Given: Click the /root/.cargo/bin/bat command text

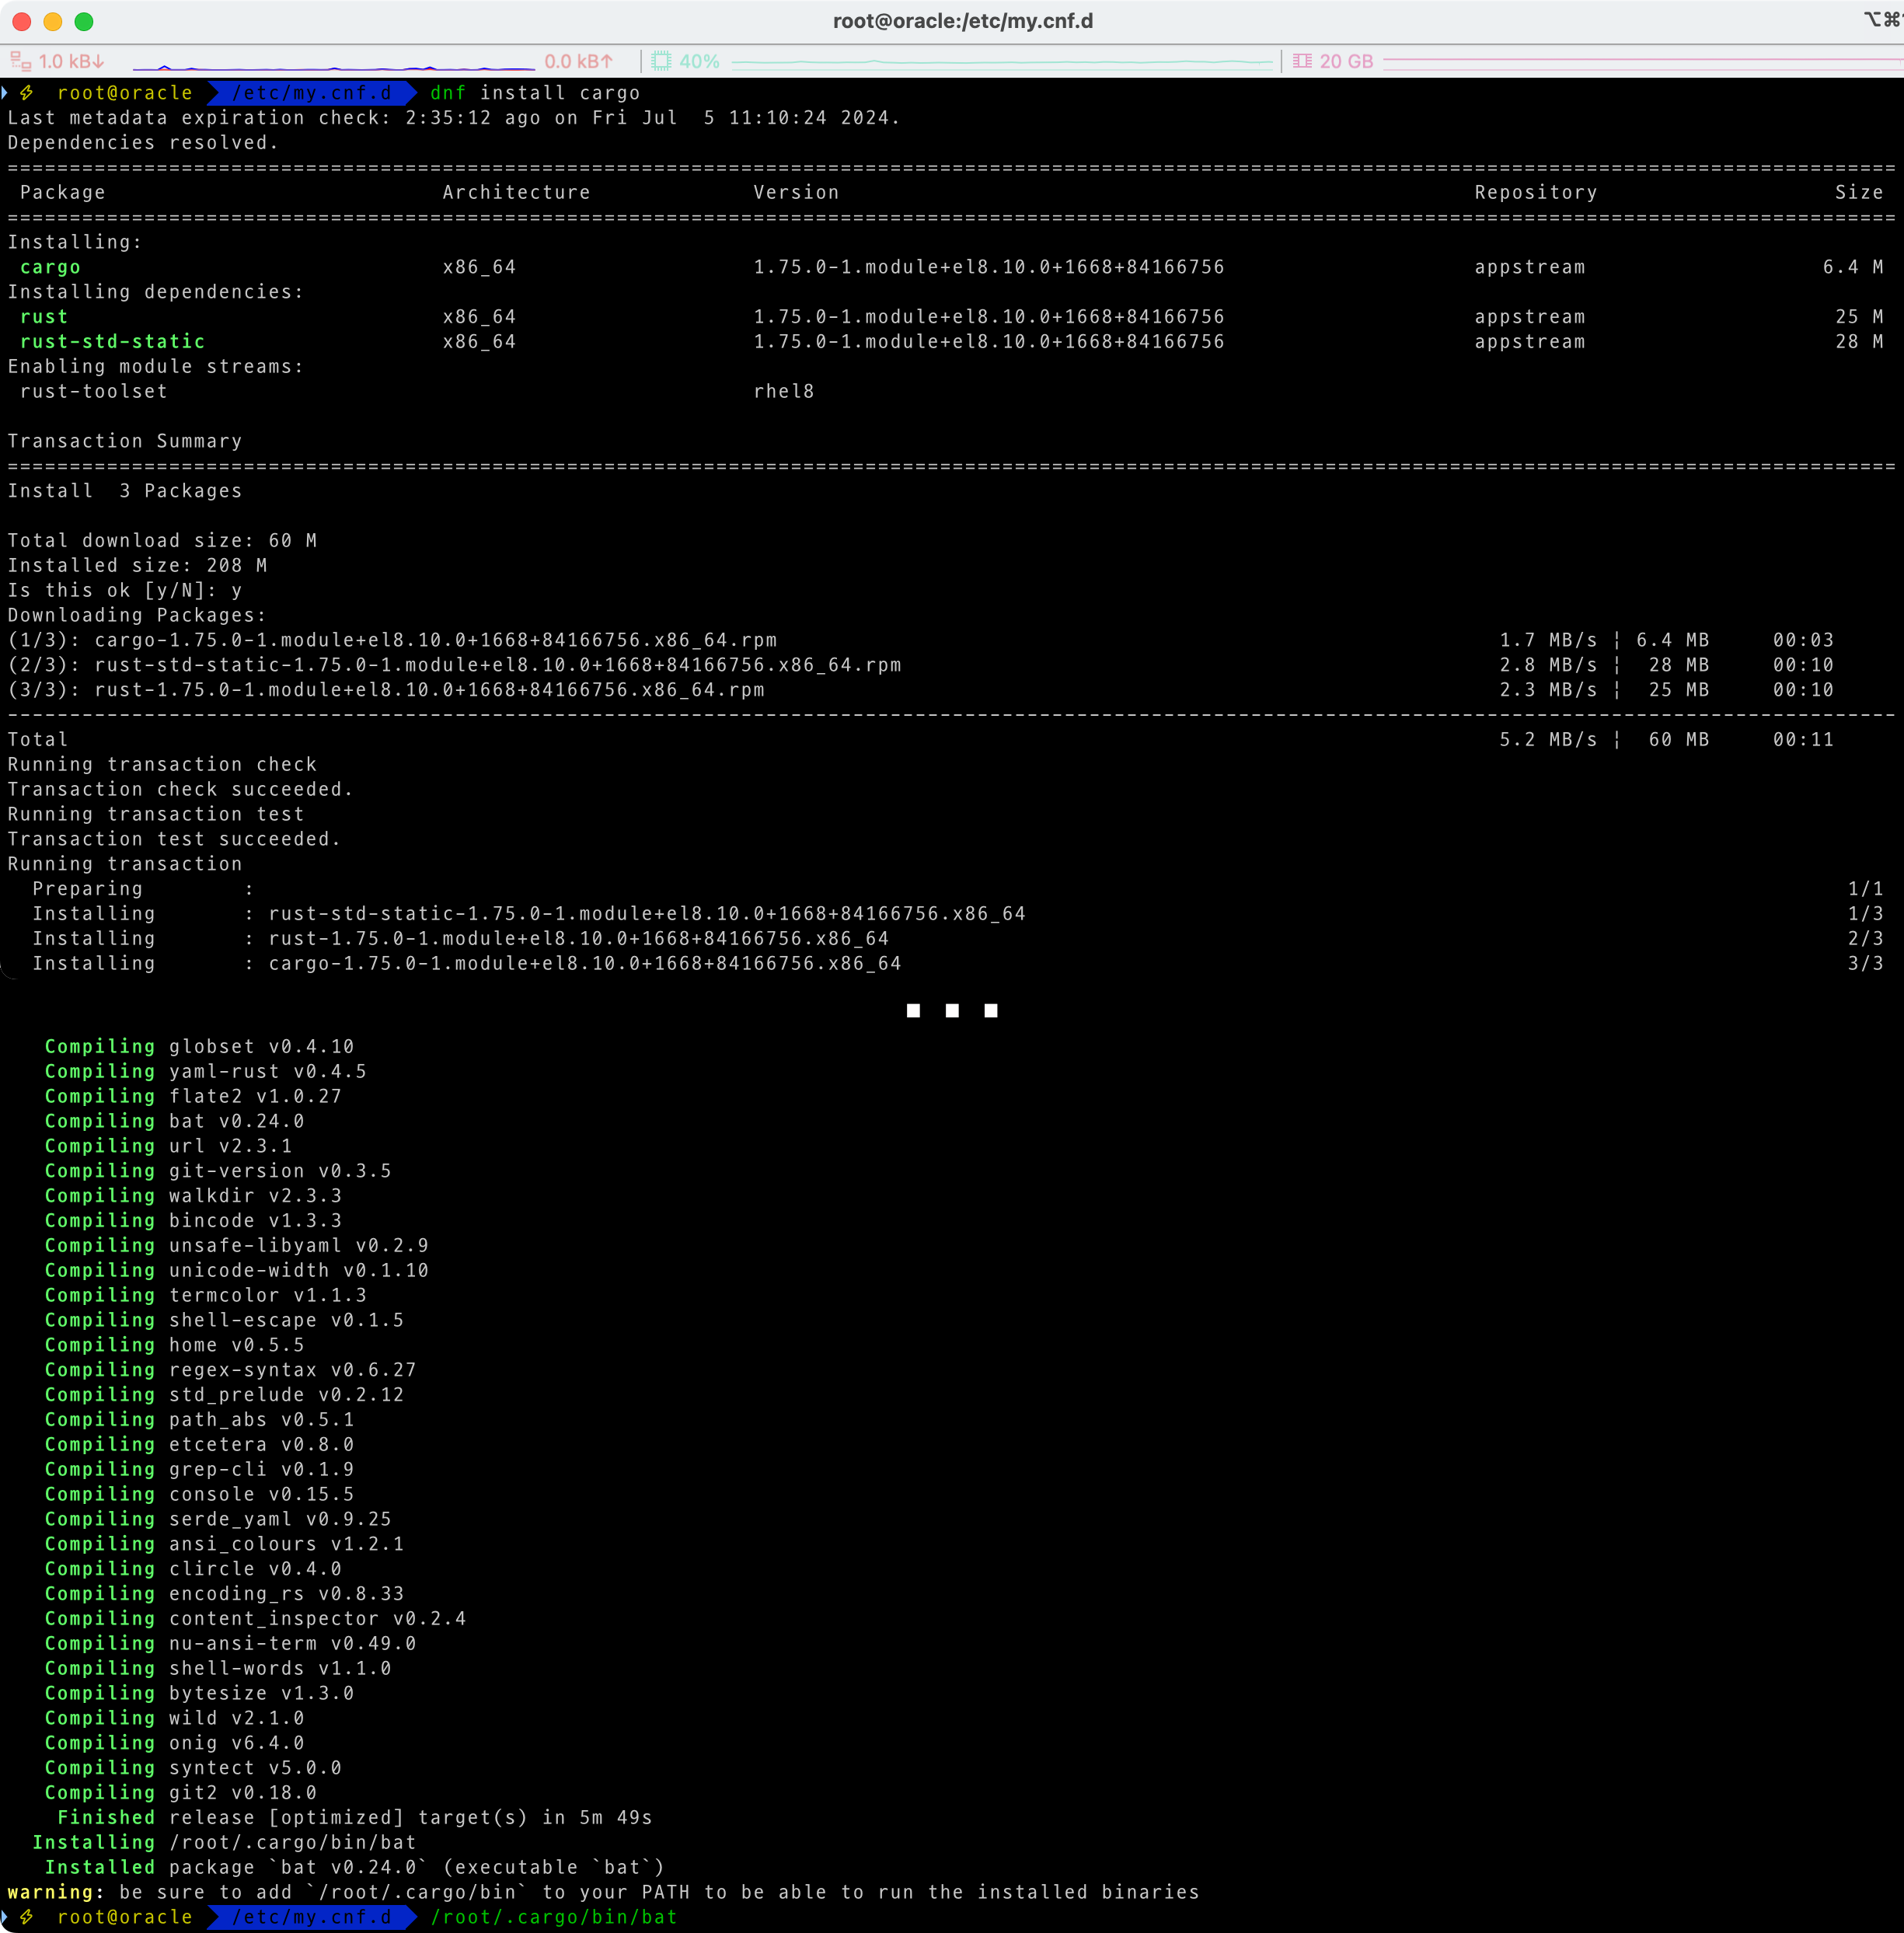Looking at the screenshot, I should [554, 1917].
